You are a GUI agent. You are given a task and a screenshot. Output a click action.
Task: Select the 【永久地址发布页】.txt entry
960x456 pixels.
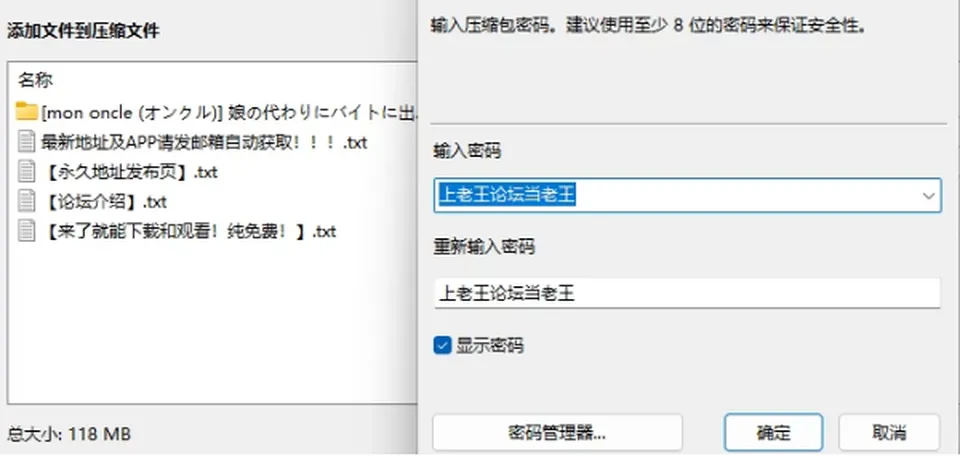(x=130, y=172)
